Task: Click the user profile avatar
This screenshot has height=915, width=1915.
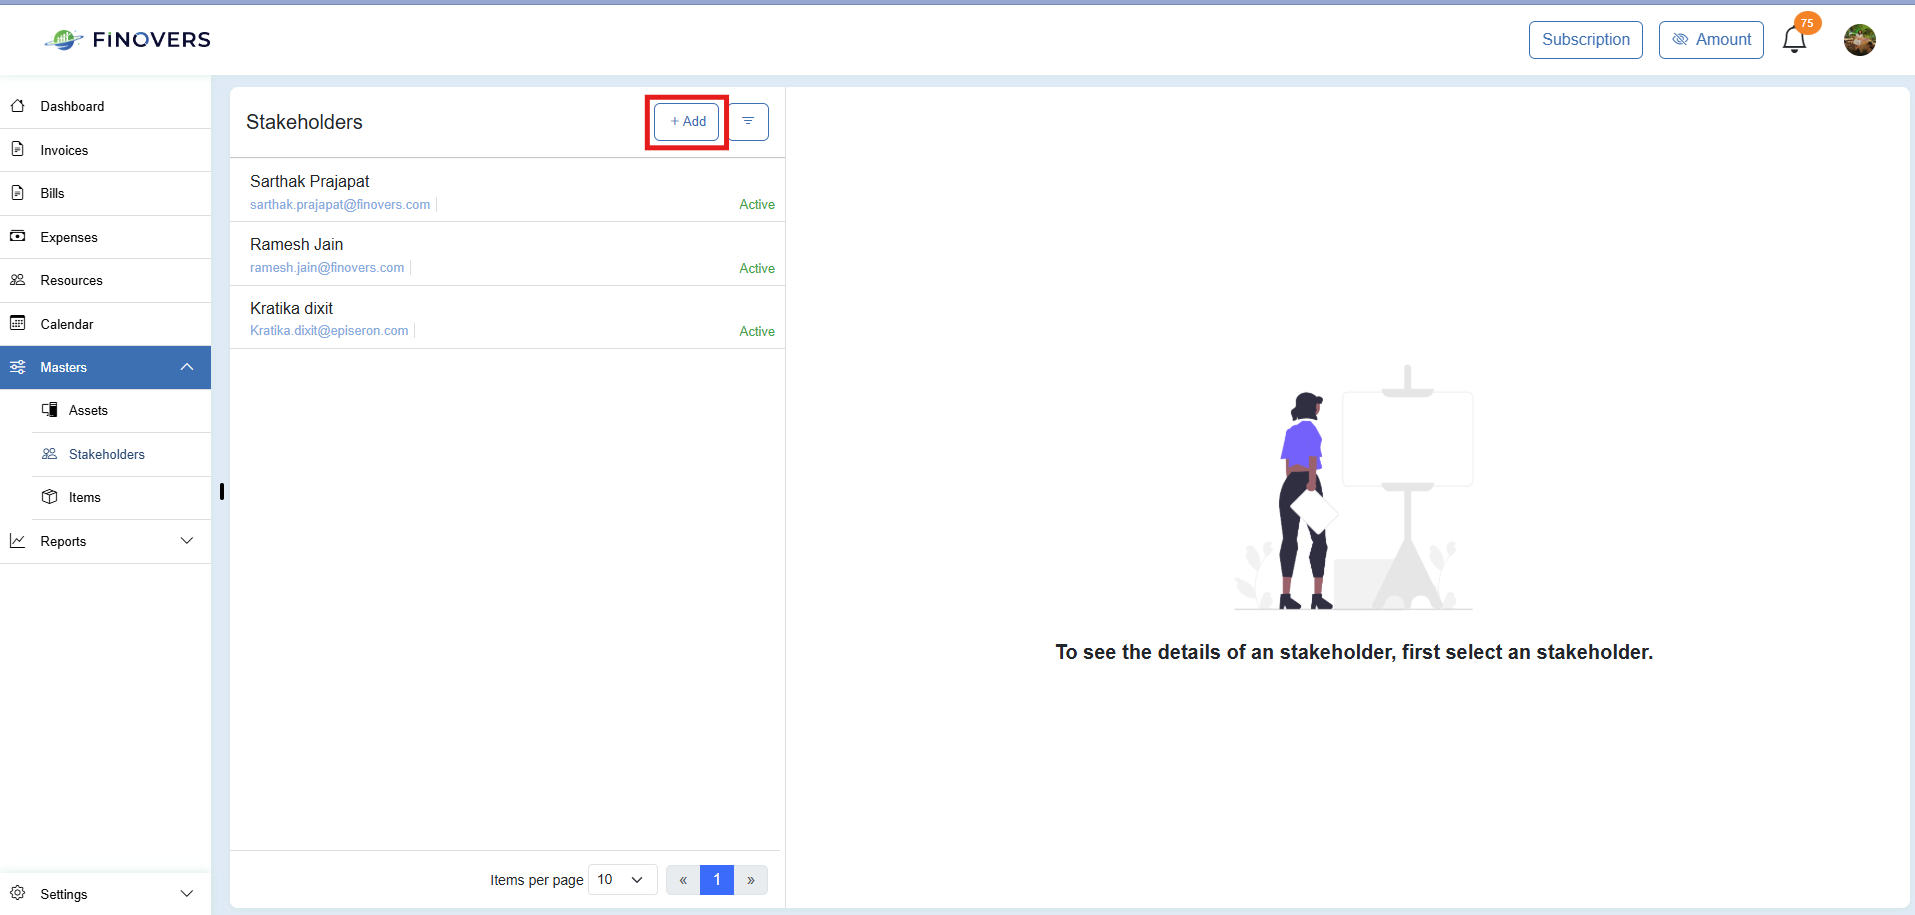Action: [1859, 40]
